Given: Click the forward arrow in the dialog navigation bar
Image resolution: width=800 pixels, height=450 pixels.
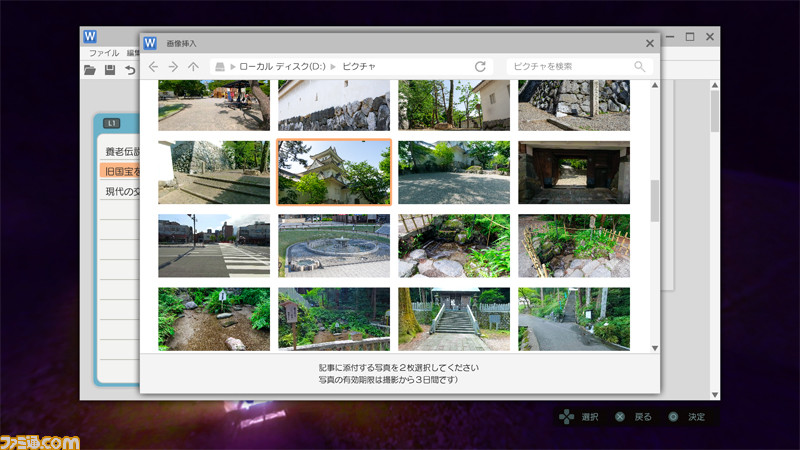Looking at the screenshot, I should [x=173, y=67].
